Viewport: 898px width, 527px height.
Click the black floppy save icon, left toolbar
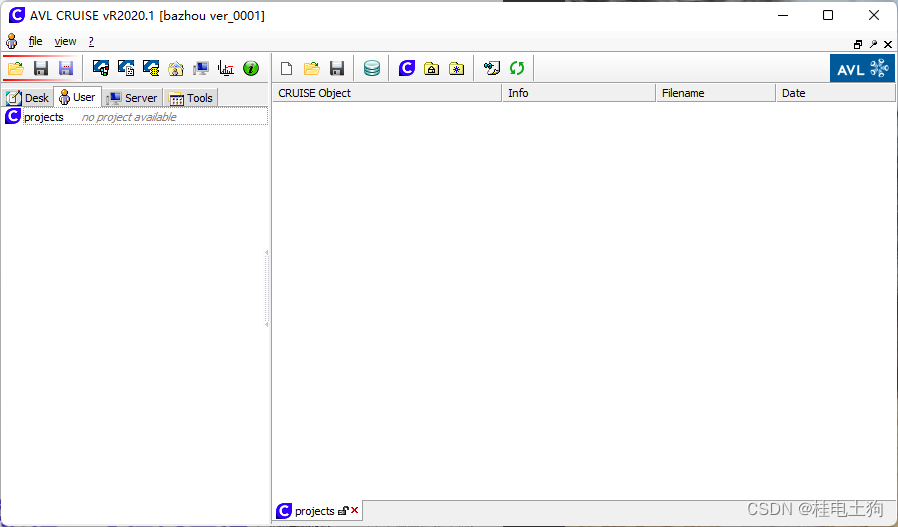(x=41, y=69)
